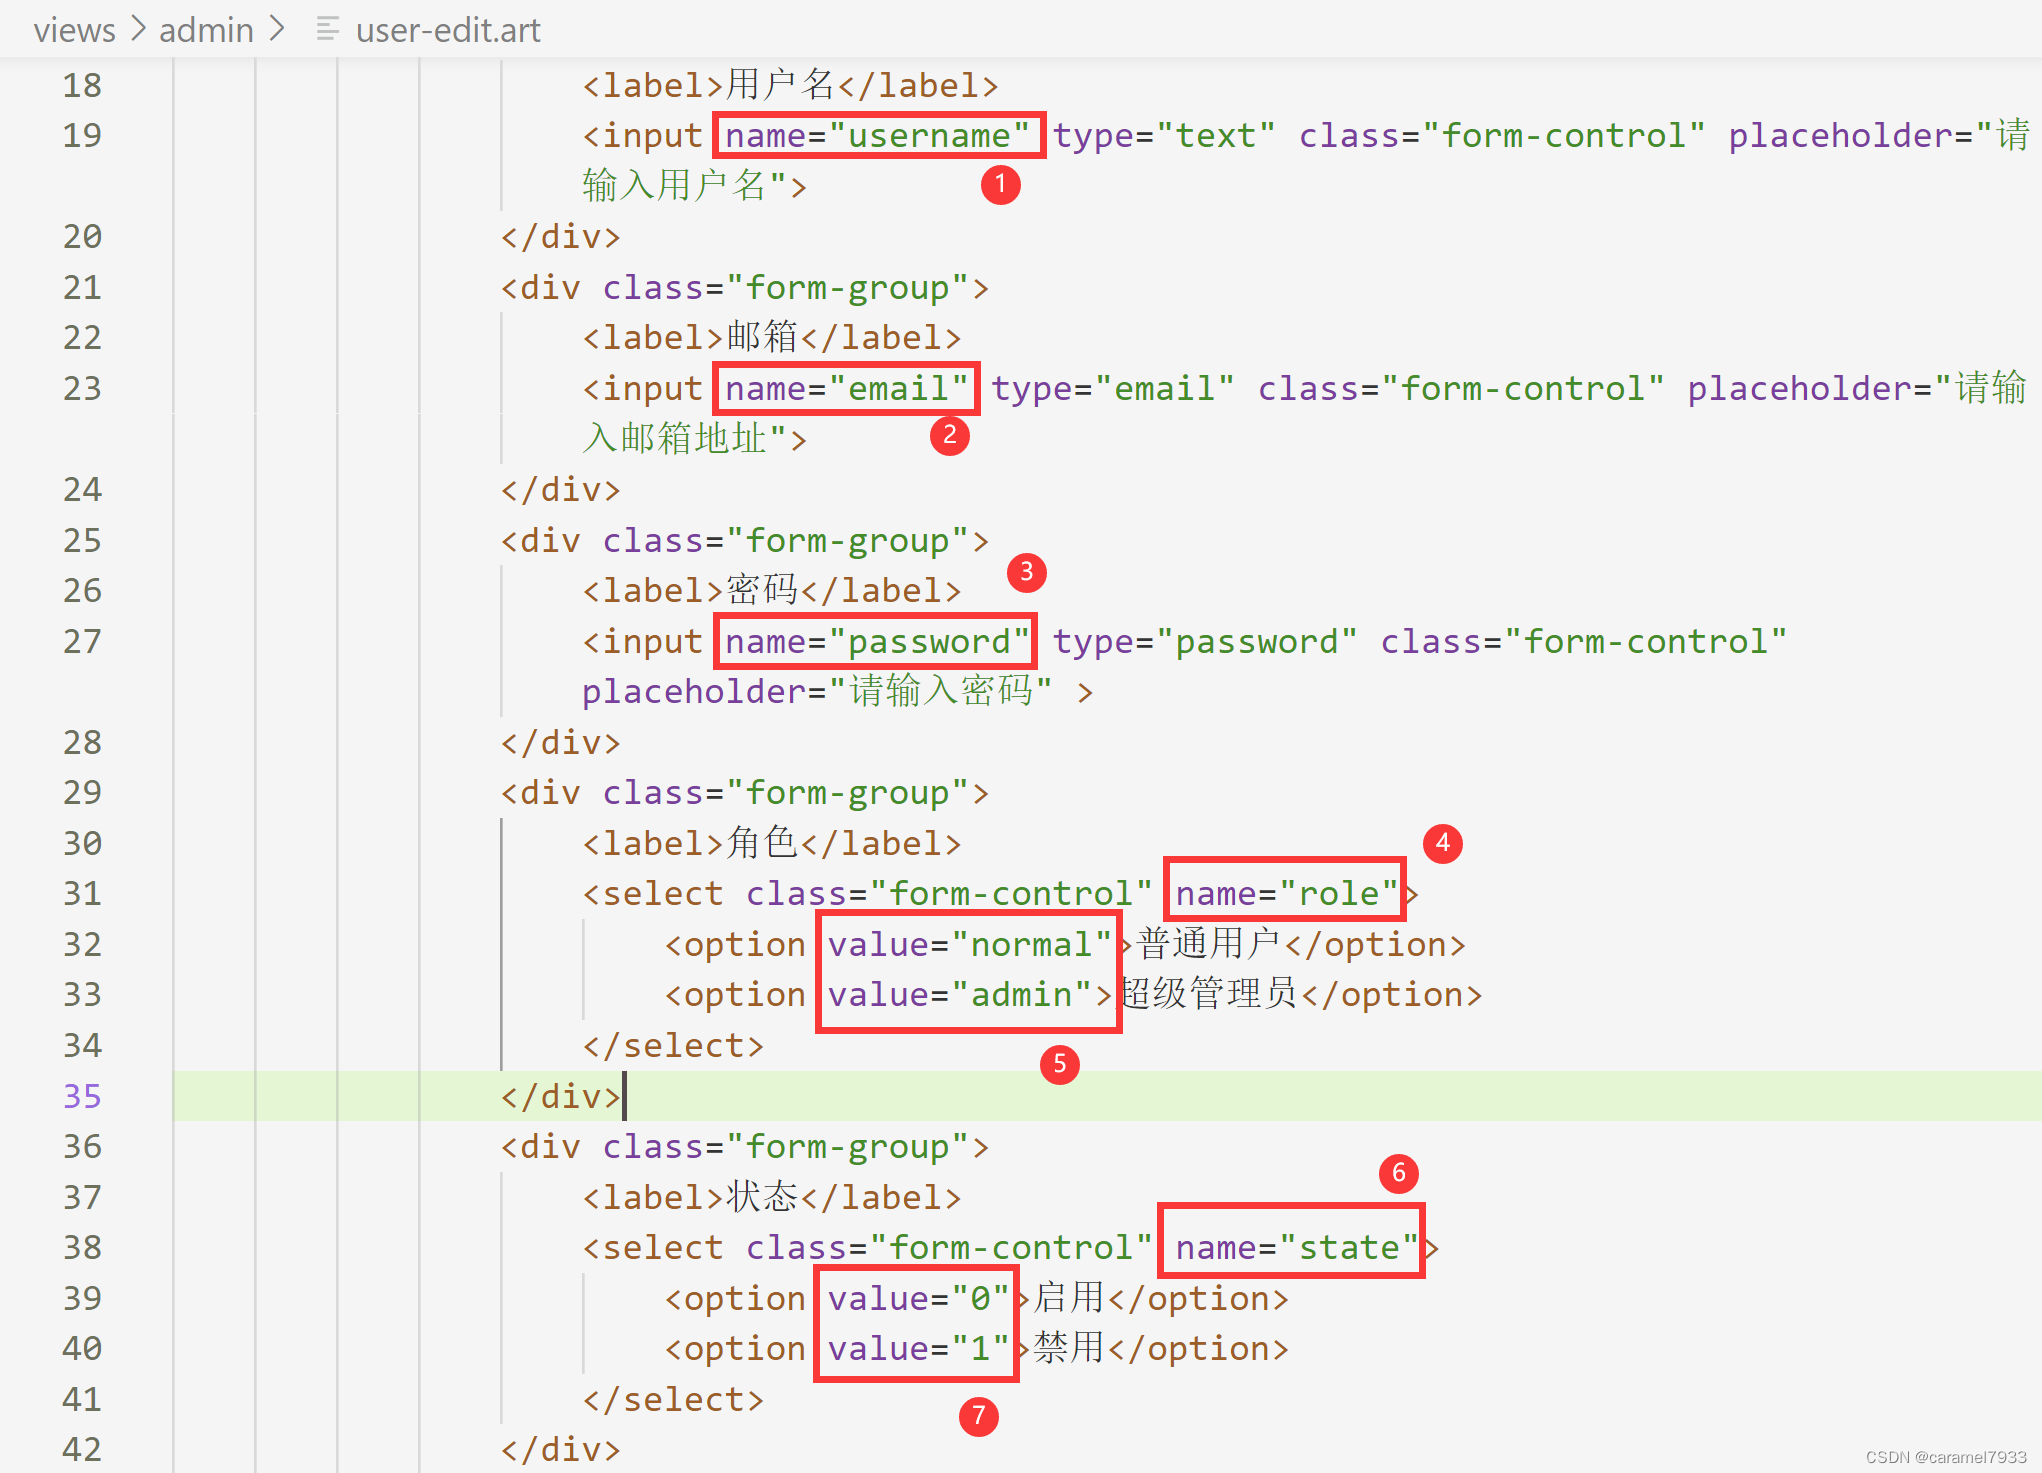This screenshot has height=1473, width=2042.
Task: Click the type="email" attribute
Action: [x=1113, y=389]
